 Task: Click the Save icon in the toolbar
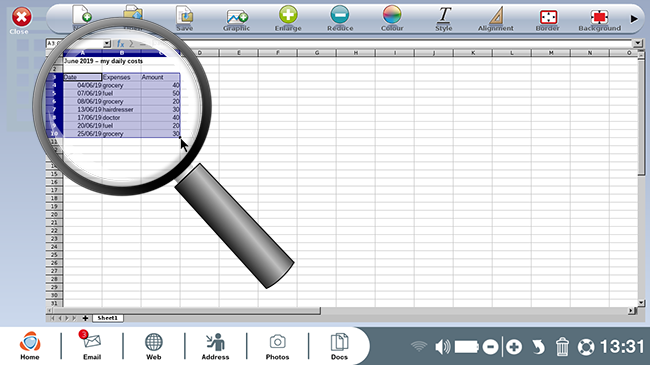point(184,18)
